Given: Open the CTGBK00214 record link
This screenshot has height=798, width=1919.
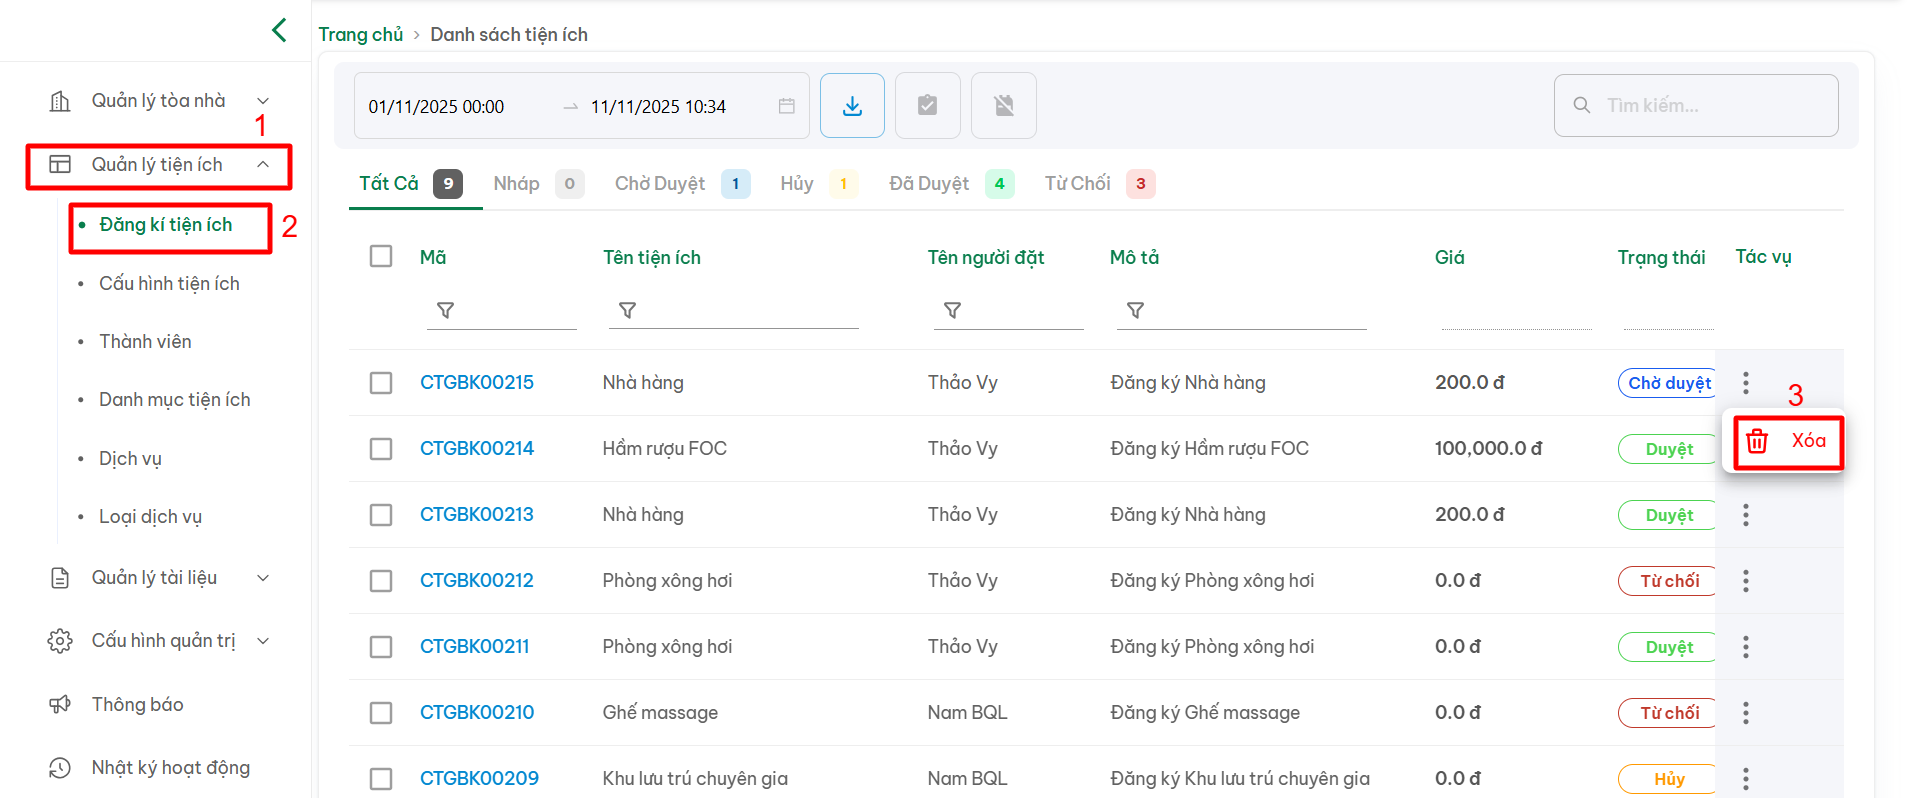Looking at the screenshot, I should [x=476, y=449].
